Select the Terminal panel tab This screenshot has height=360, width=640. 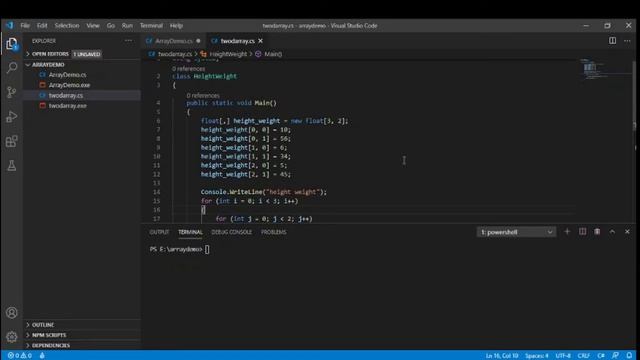(190, 232)
